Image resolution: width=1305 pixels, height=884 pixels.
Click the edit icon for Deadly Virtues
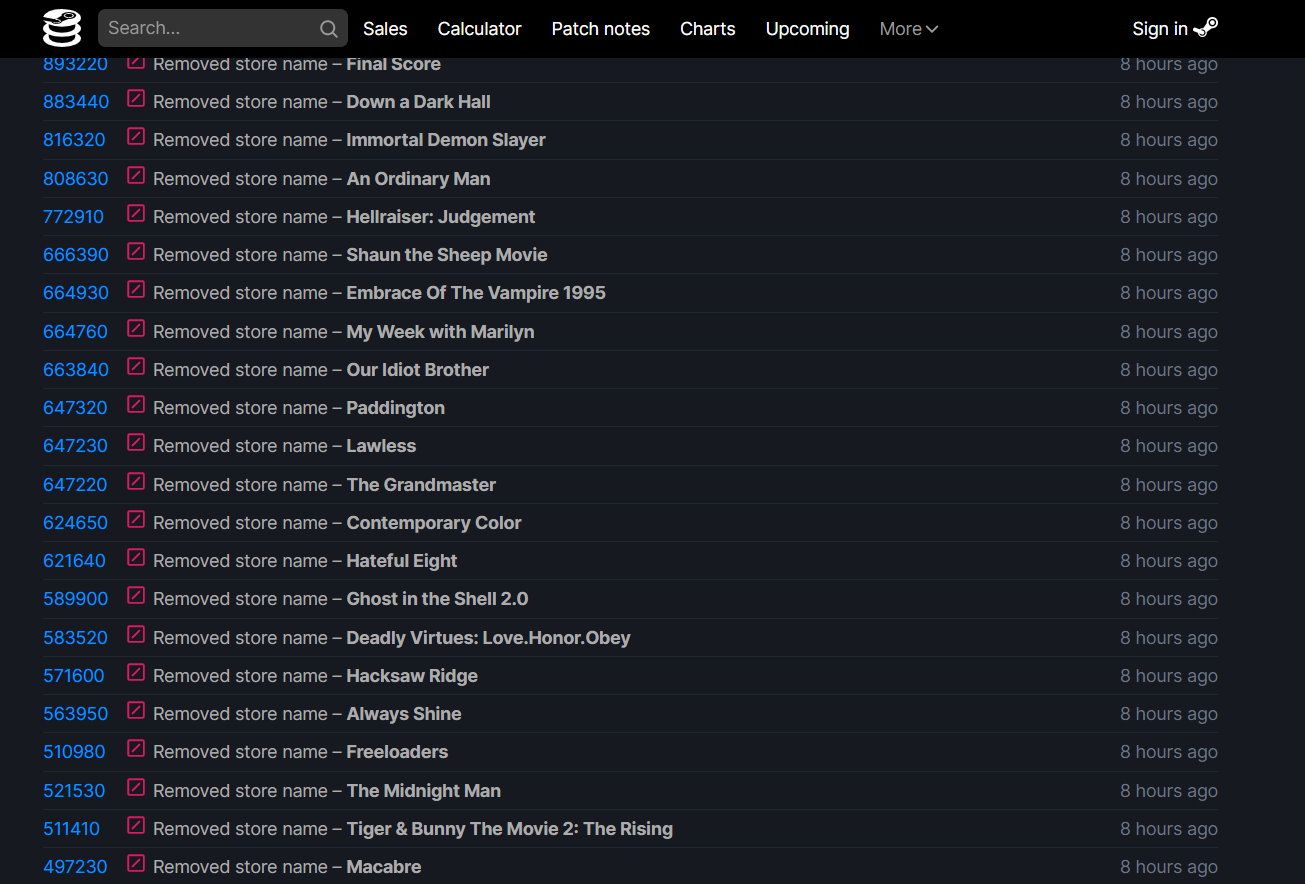point(136,635)
